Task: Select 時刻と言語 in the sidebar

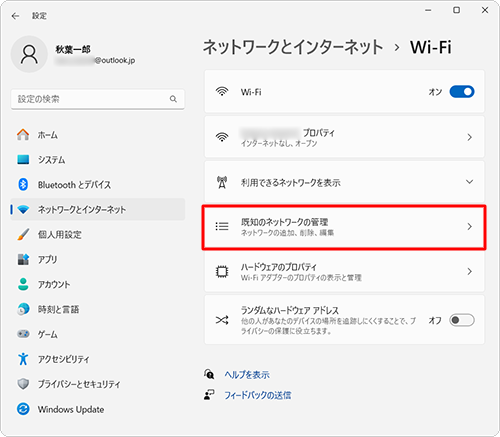Action: [98, 310]
